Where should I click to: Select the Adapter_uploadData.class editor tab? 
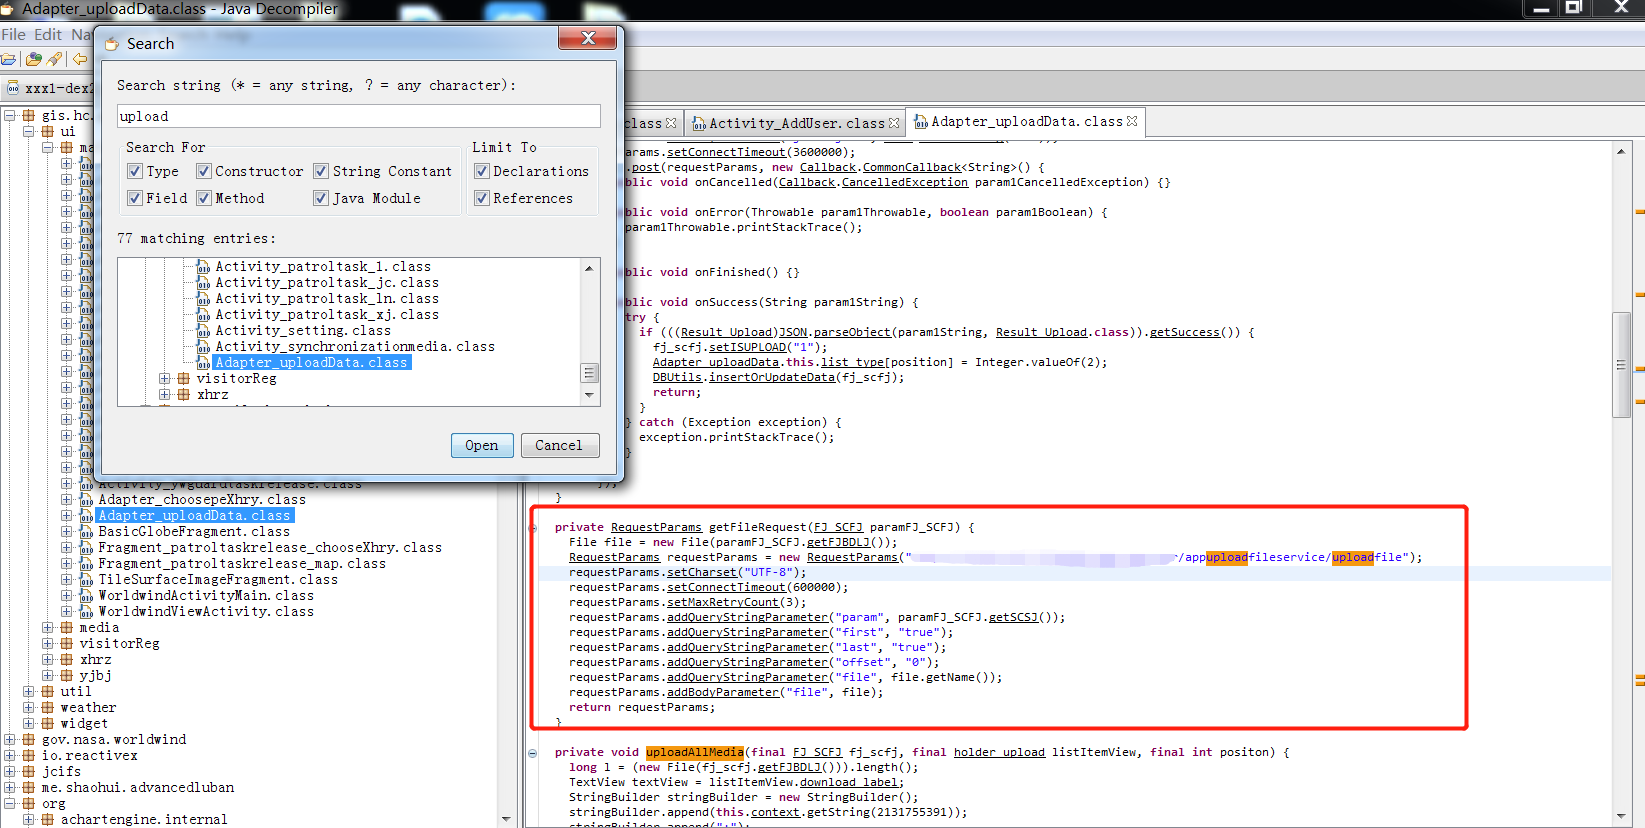click(1027, 121)
